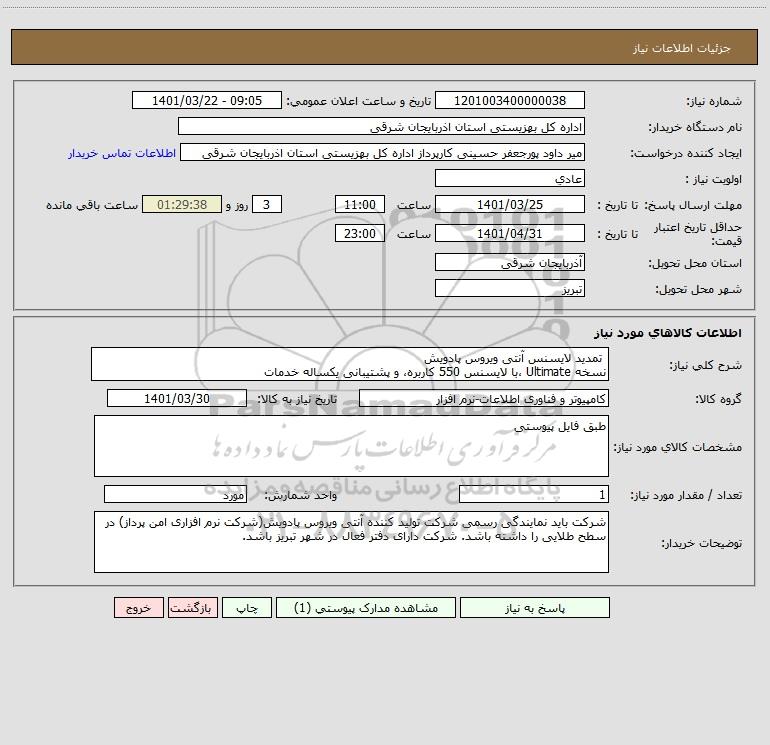Image resolution: width=770 pixels, height=745 pixels.
Task: Click delivery city field تبریز
Action: [x=510, y=288]
